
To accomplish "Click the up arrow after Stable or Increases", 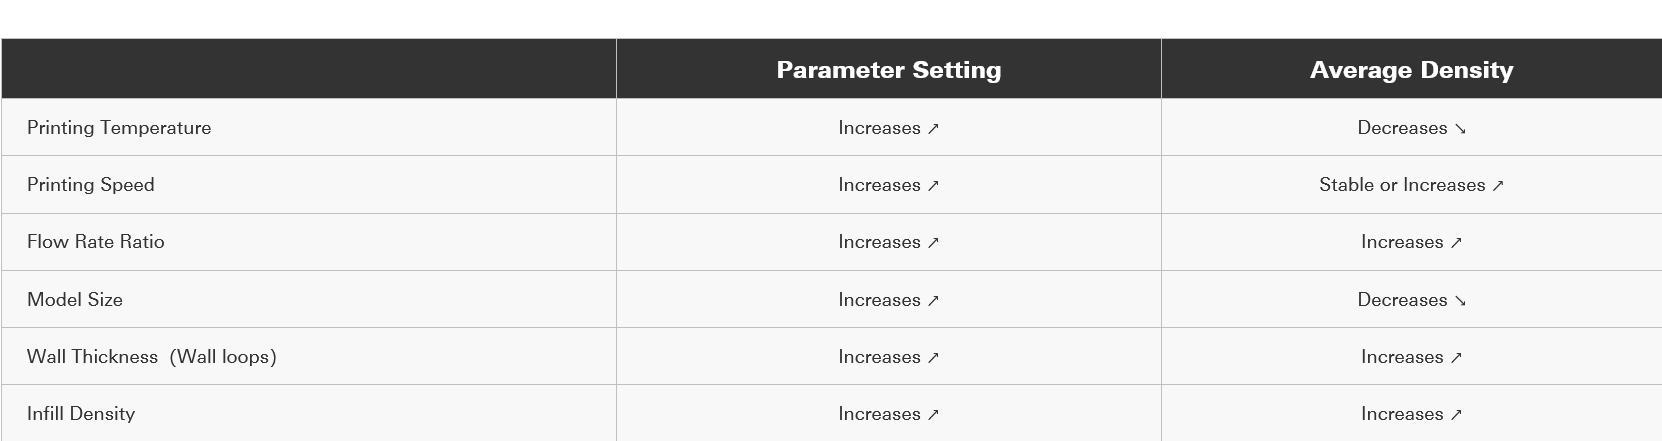I will [1497, 186].
